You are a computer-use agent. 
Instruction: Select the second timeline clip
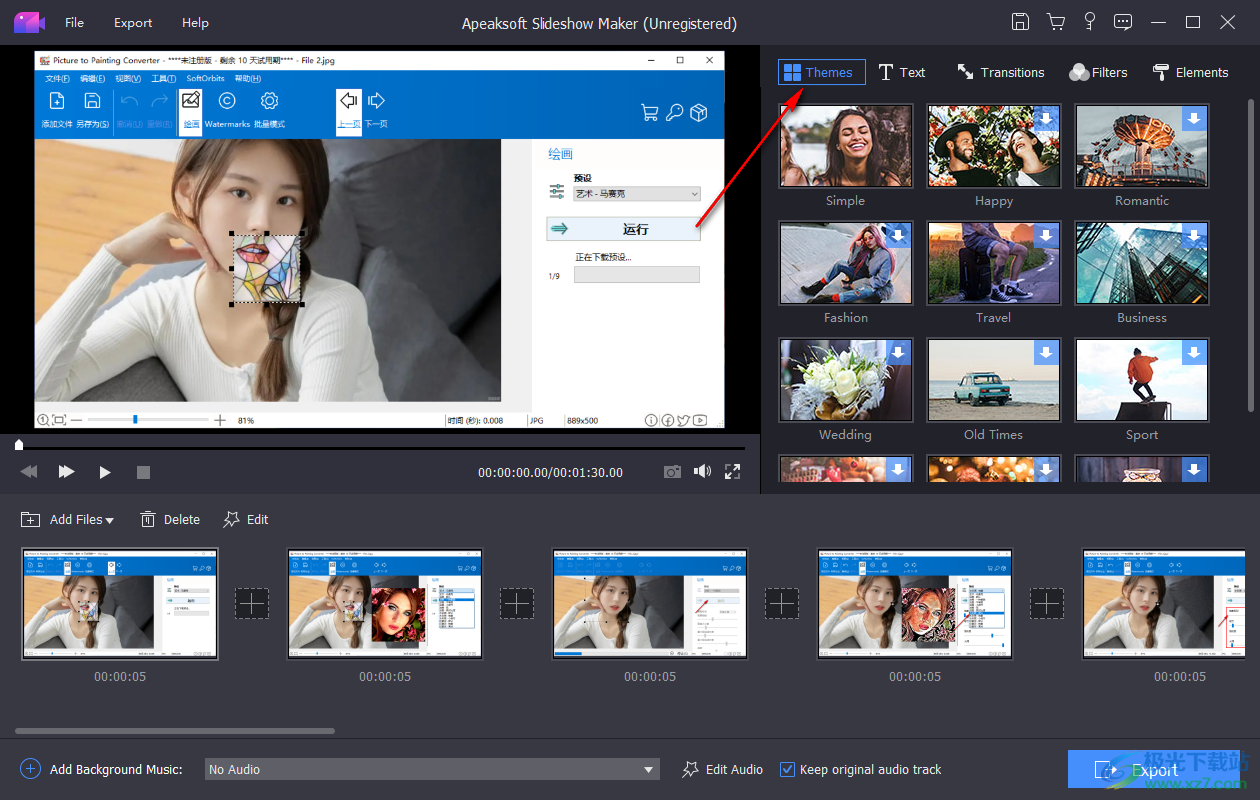(x=385, y=603)
